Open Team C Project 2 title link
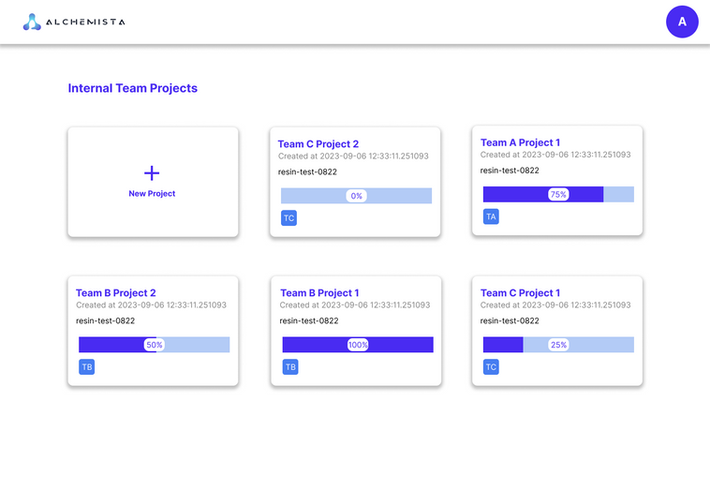This screenshot has width=710, height=504. point(318,144)
